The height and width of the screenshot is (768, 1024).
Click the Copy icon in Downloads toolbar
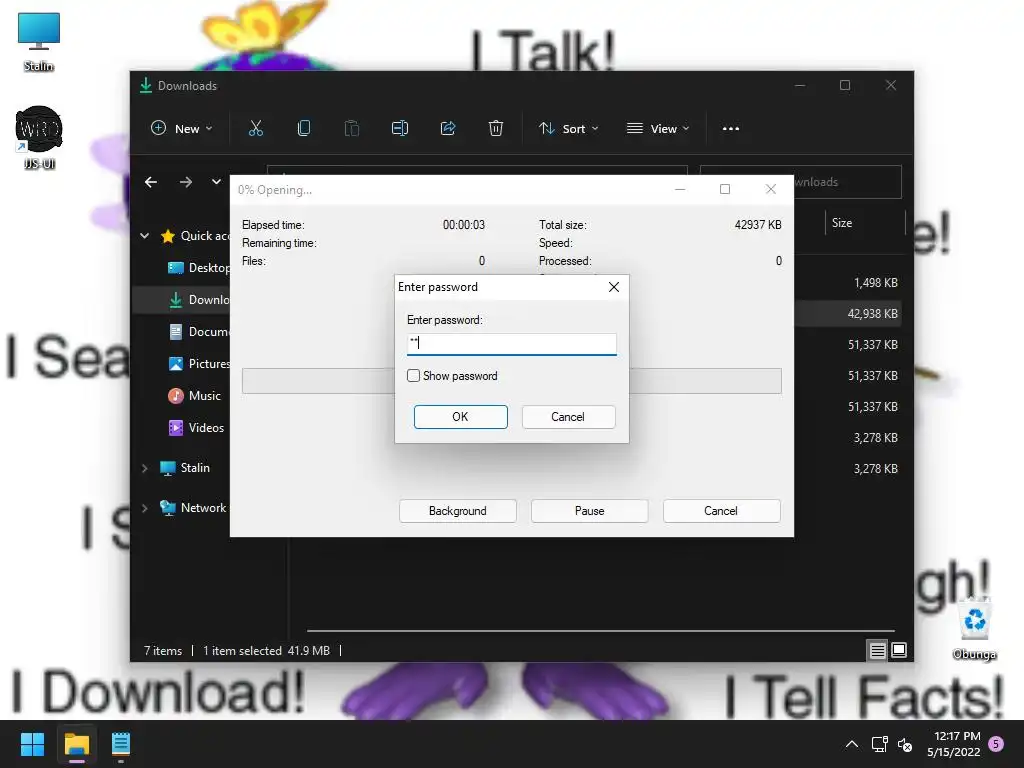[x=304, y=128]
